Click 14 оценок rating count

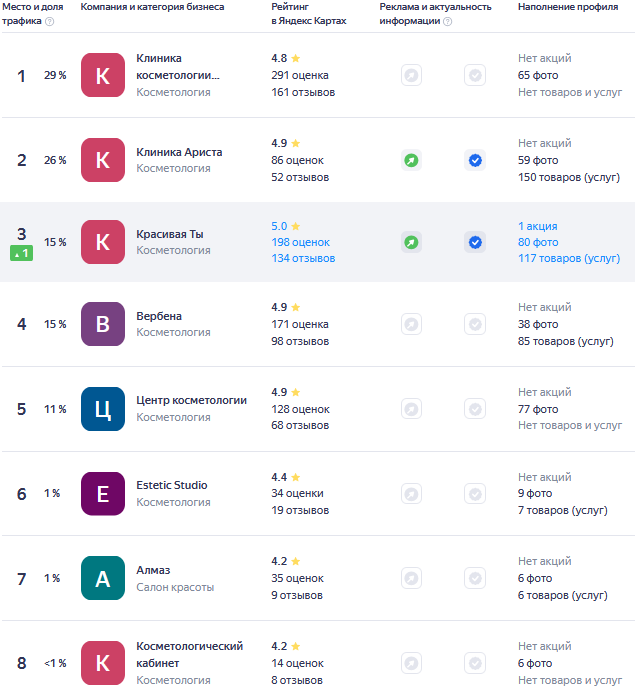[x=297, y=663]
